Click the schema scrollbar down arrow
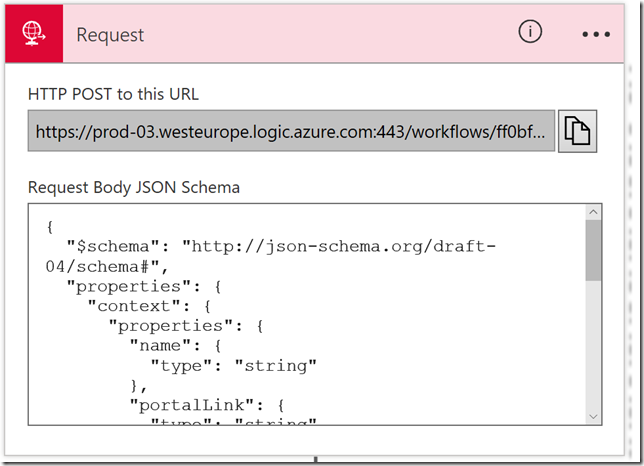Image resolution: width=644 pixels, height=466 pixels. (x=593, y=417)
